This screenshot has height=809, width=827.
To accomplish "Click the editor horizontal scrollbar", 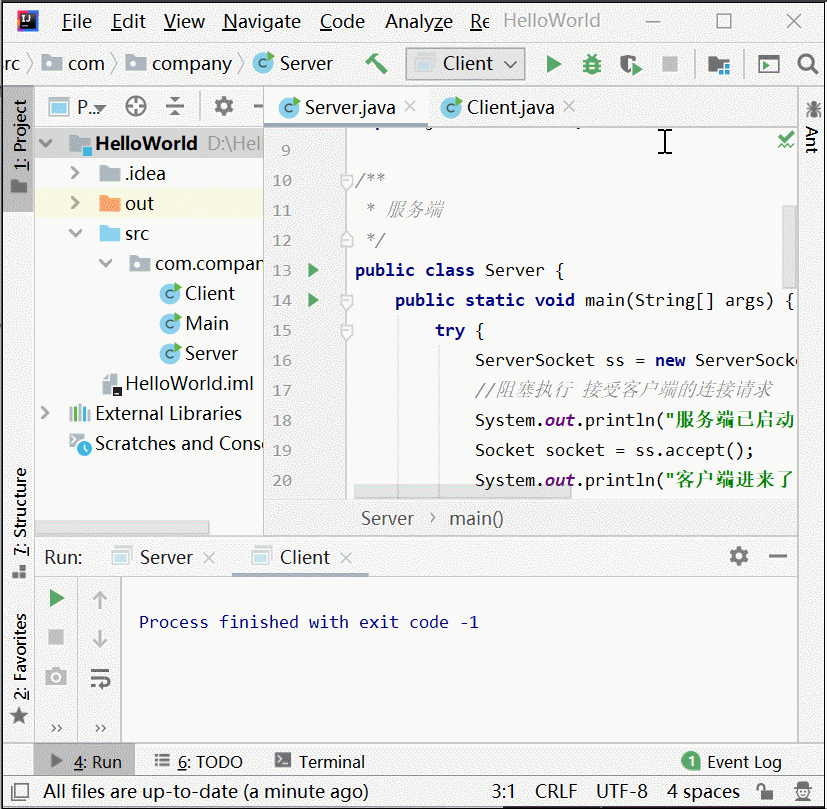I will [x=463, y=492].
